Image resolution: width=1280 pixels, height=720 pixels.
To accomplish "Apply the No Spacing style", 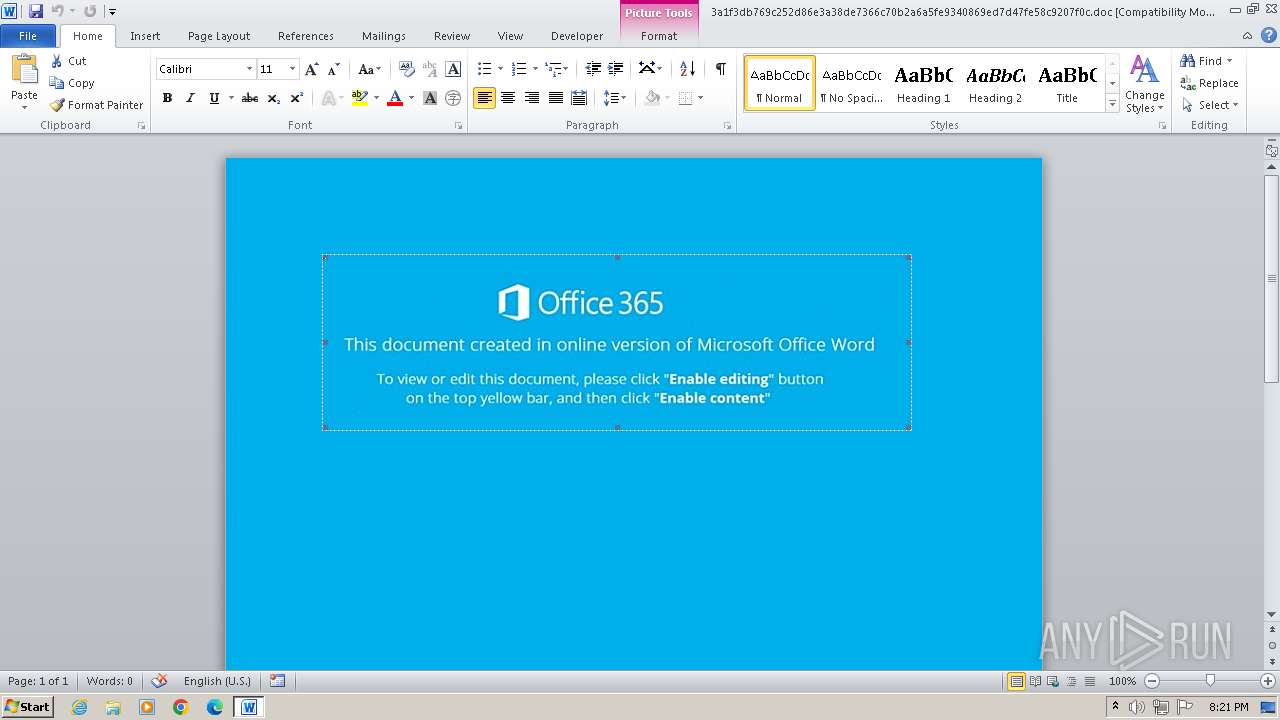I will [x=851, y=82].
